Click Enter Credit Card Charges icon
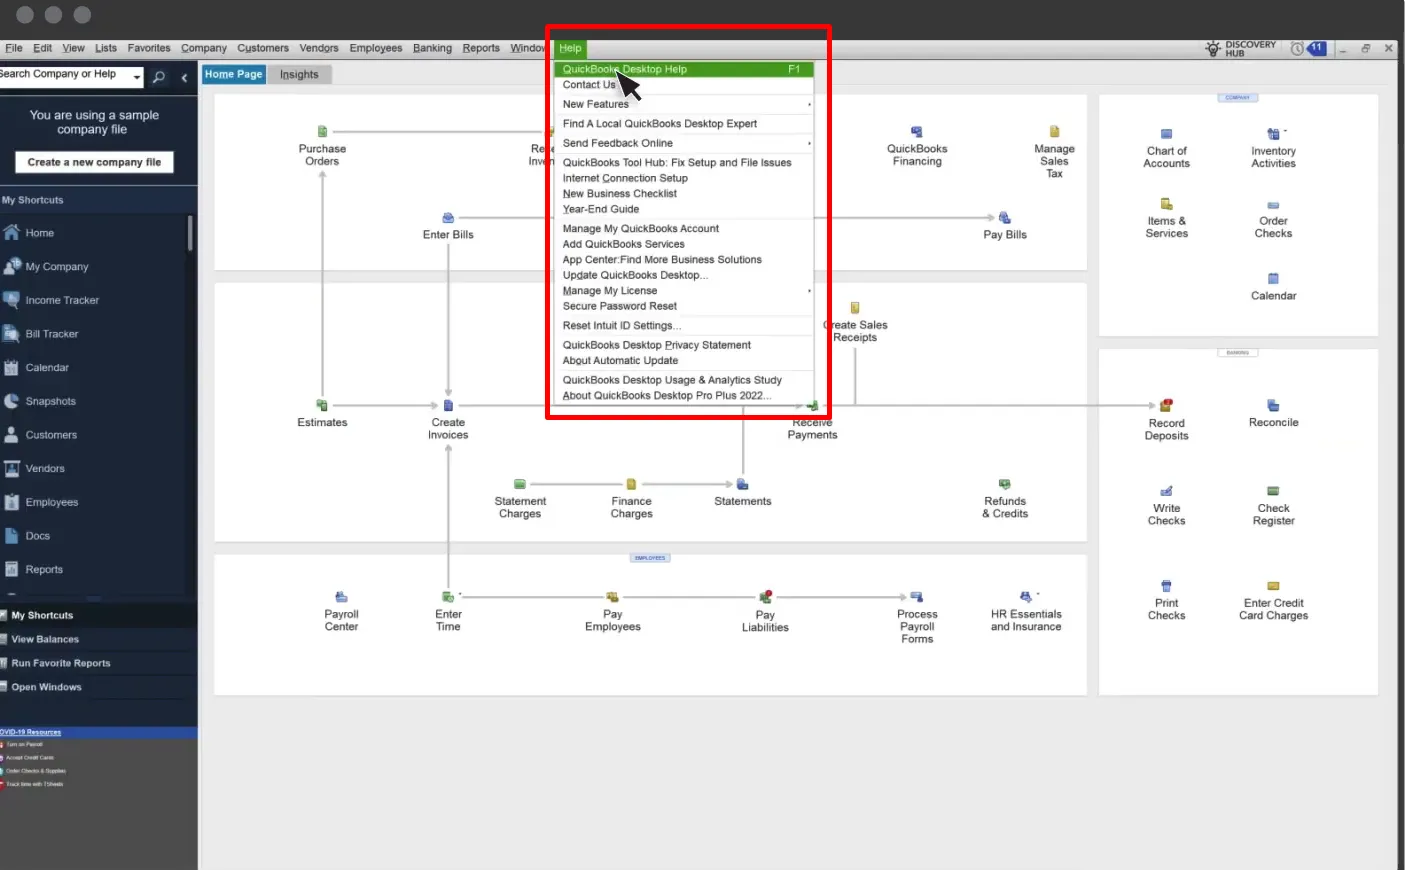 tap(1273, 586)
